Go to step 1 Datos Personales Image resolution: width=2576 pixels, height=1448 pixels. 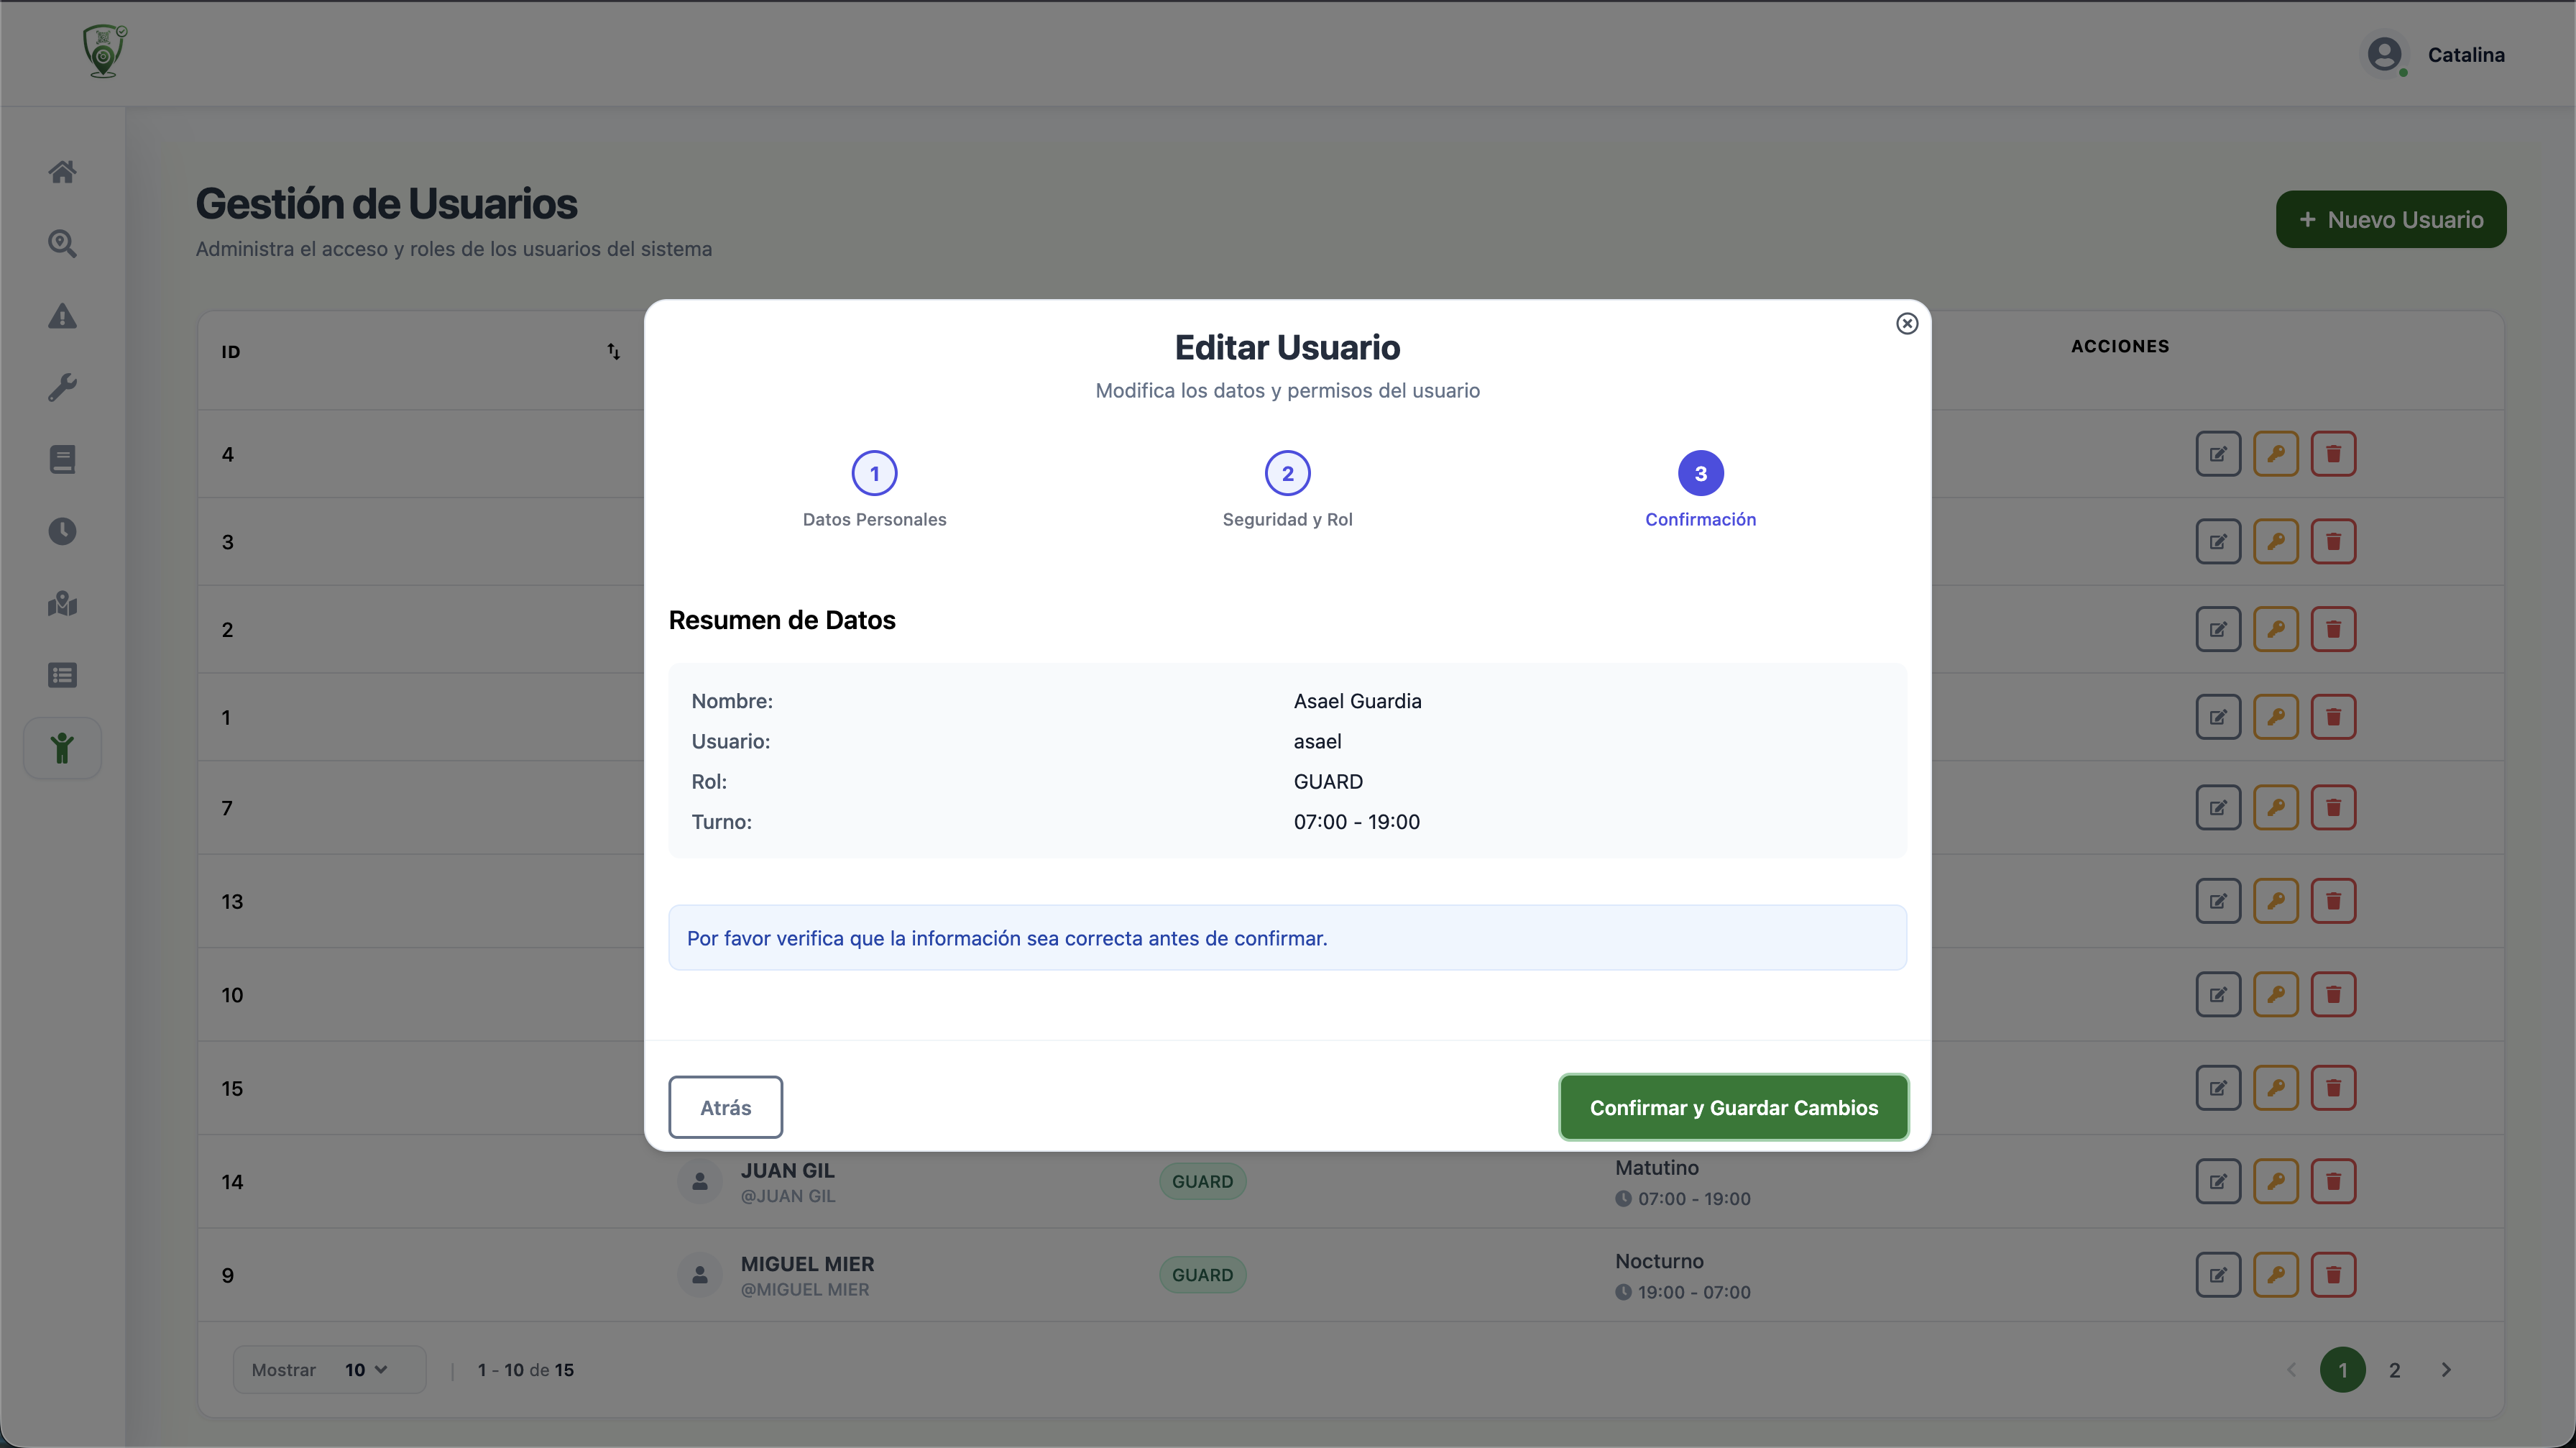tap(874, 474)
